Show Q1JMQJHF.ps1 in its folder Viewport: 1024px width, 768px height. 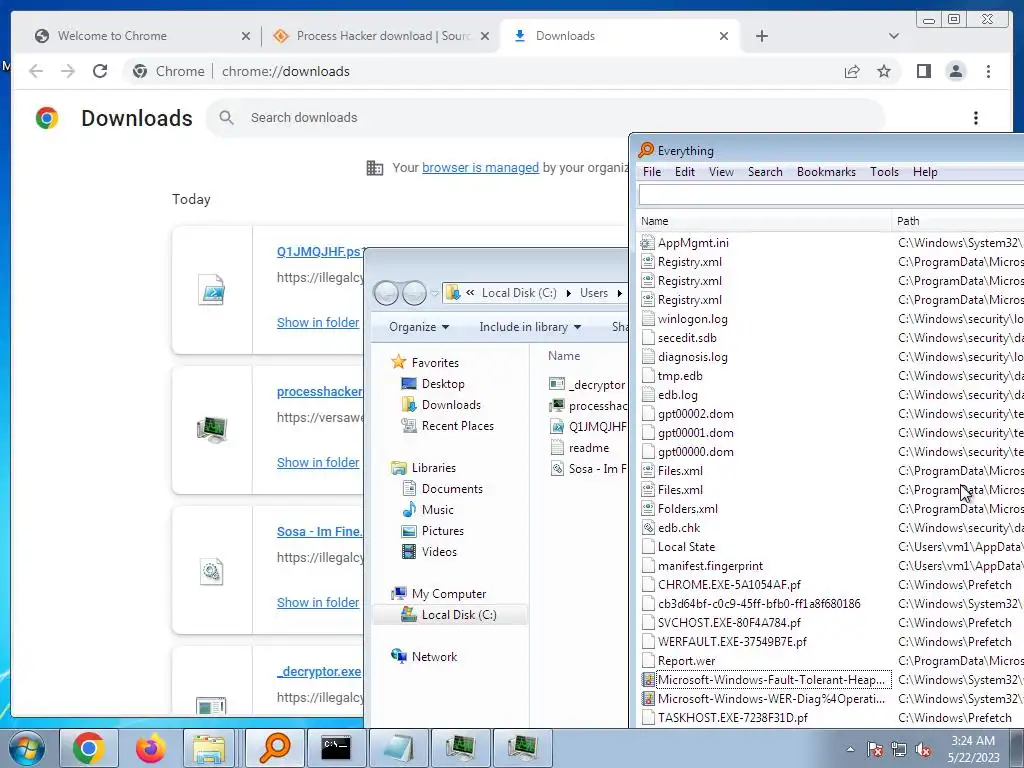317,322
